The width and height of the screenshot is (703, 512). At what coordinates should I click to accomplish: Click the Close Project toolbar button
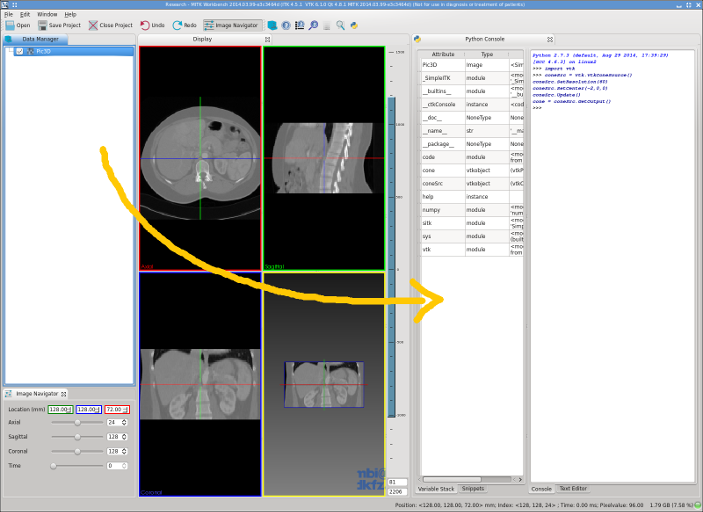coord(110,25)
